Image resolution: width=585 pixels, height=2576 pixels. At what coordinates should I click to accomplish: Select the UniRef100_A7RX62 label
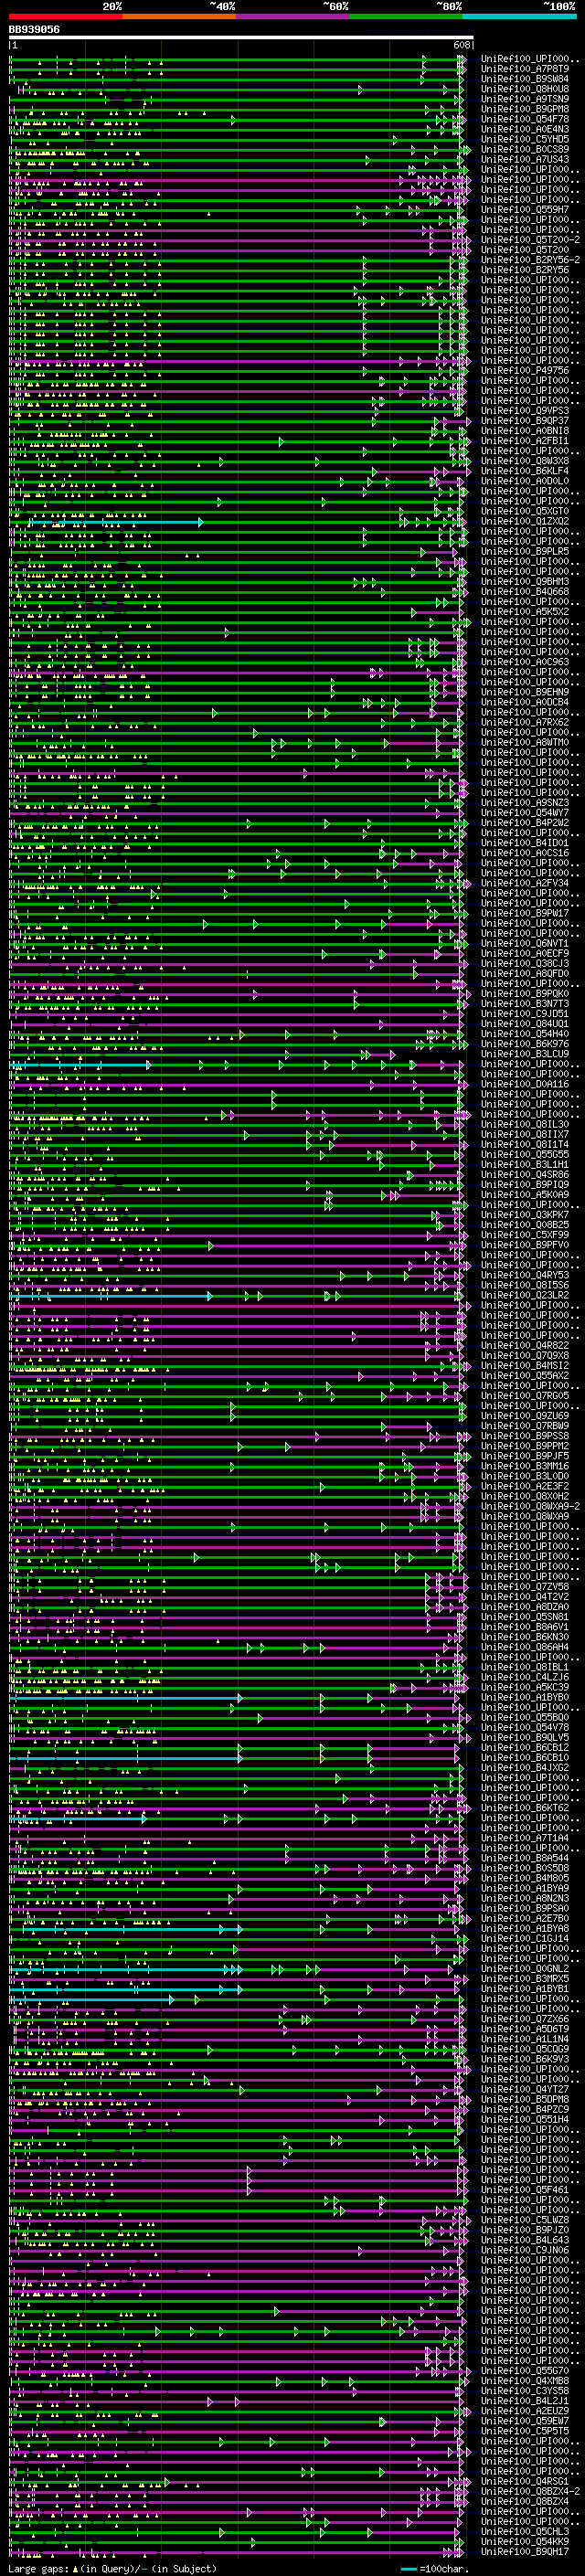tap(525, 722)
